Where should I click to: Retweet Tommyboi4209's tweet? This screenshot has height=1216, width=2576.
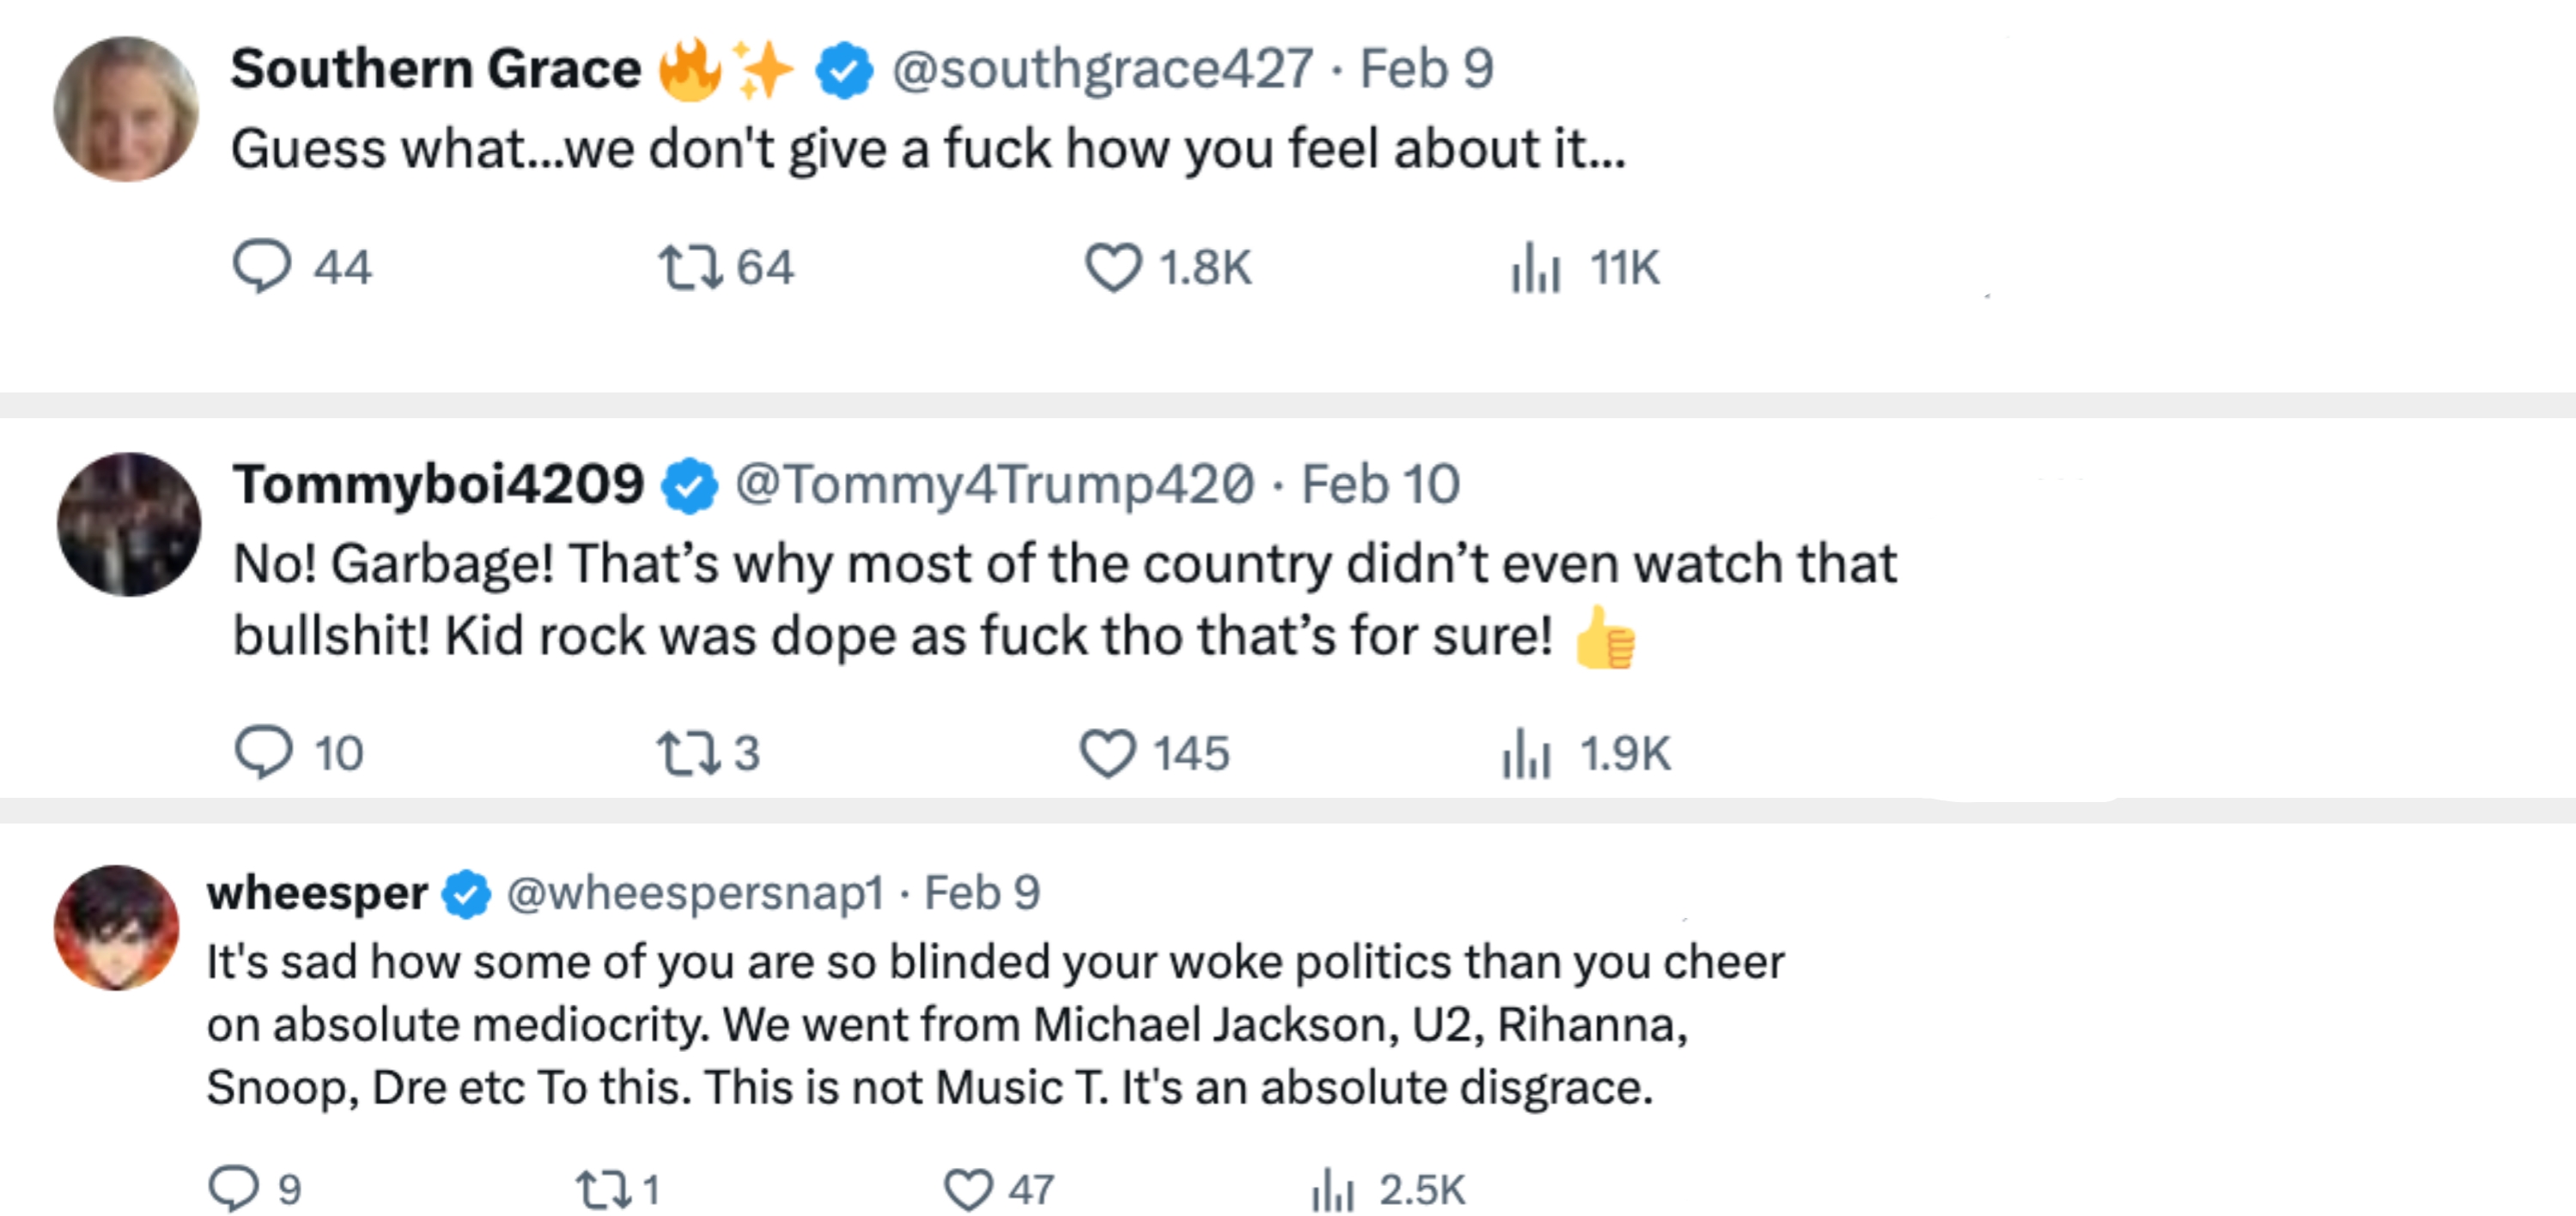coord(687,753)
